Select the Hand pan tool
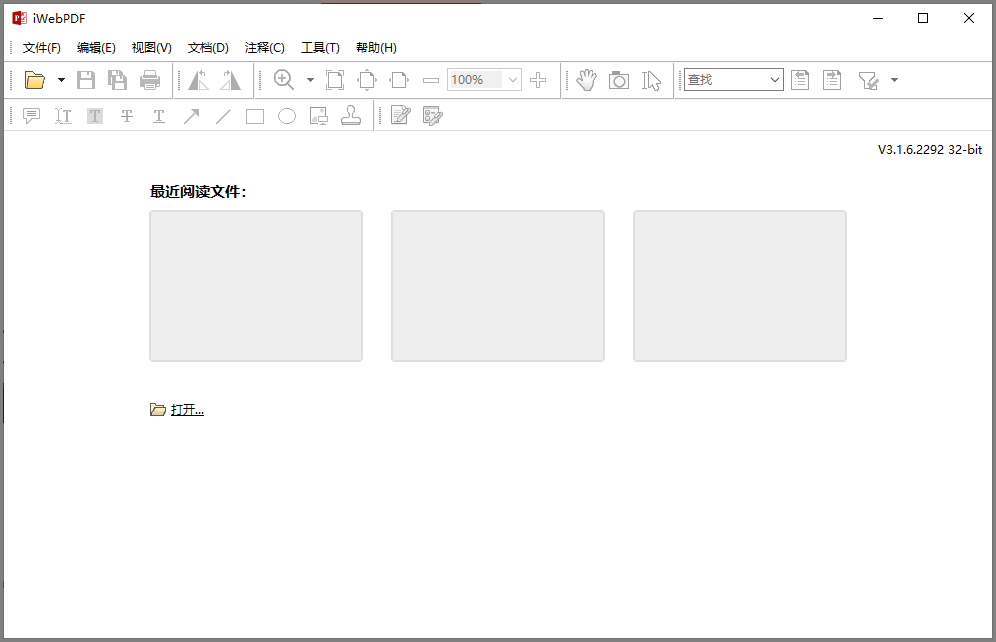 [x=586, y=80]
